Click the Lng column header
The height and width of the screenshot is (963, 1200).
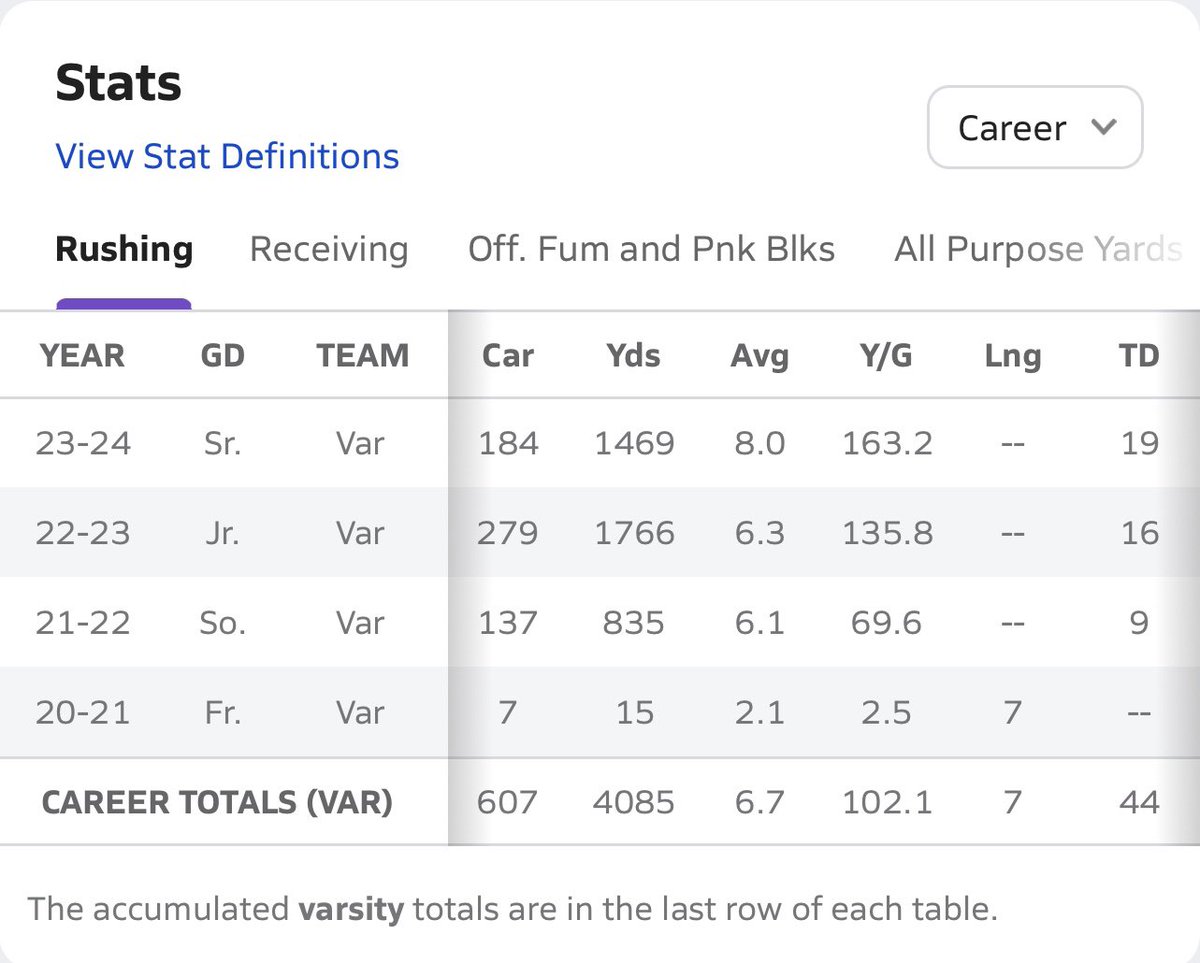pyautogui.click(x=1012, y=355)
